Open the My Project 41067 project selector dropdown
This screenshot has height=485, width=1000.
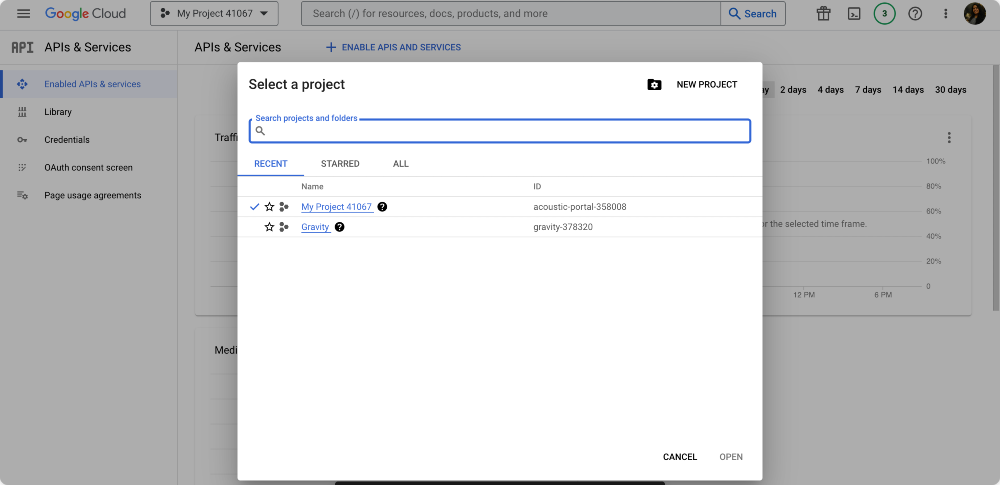[214, 13]
